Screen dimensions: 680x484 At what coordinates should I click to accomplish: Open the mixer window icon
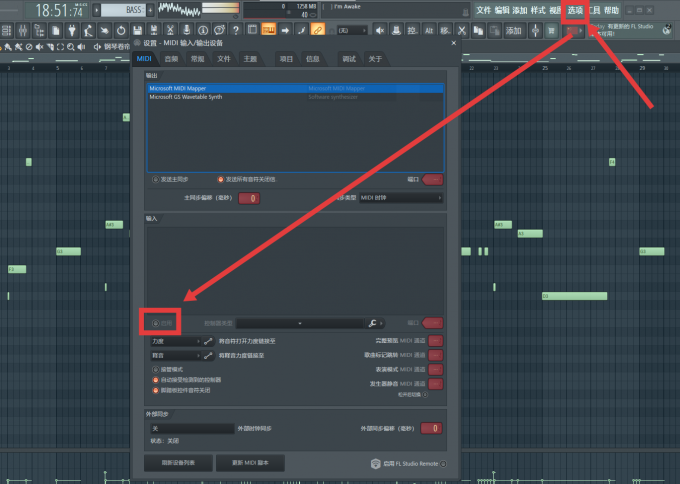[23, 30]
